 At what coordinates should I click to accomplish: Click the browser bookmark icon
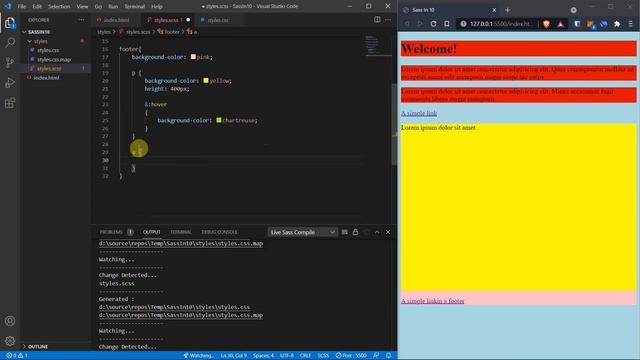(x=447, y=24)
